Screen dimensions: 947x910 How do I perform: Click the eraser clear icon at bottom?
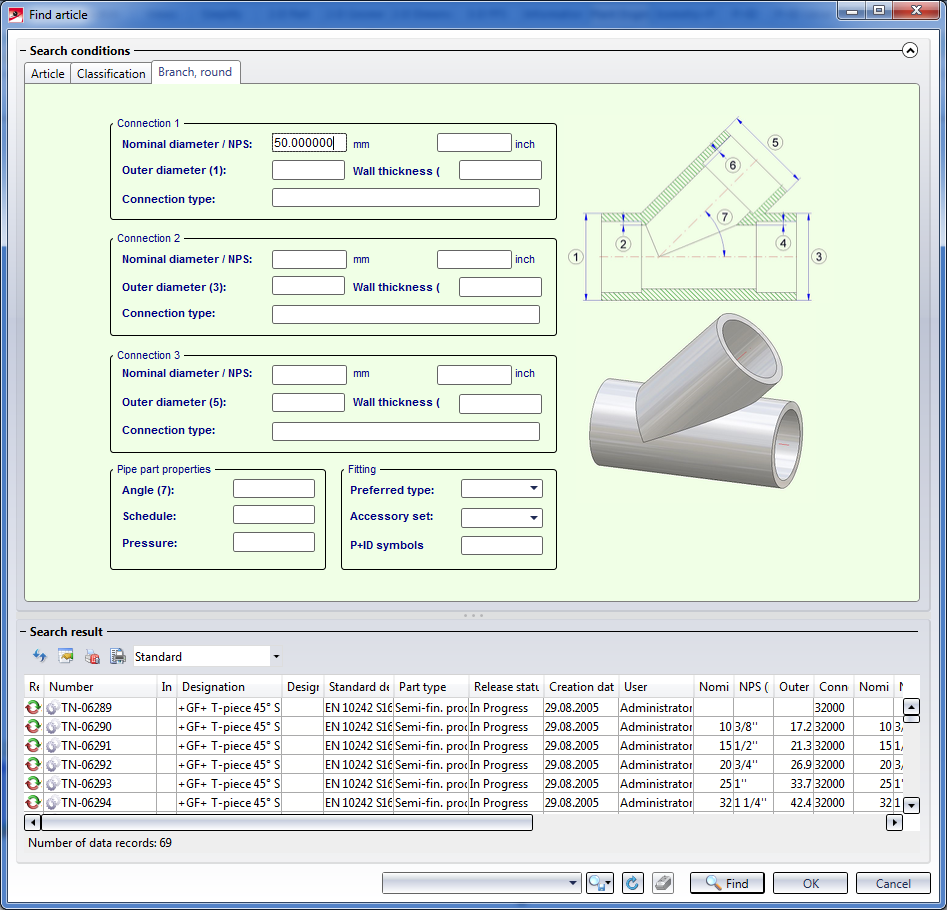[661, 883]
